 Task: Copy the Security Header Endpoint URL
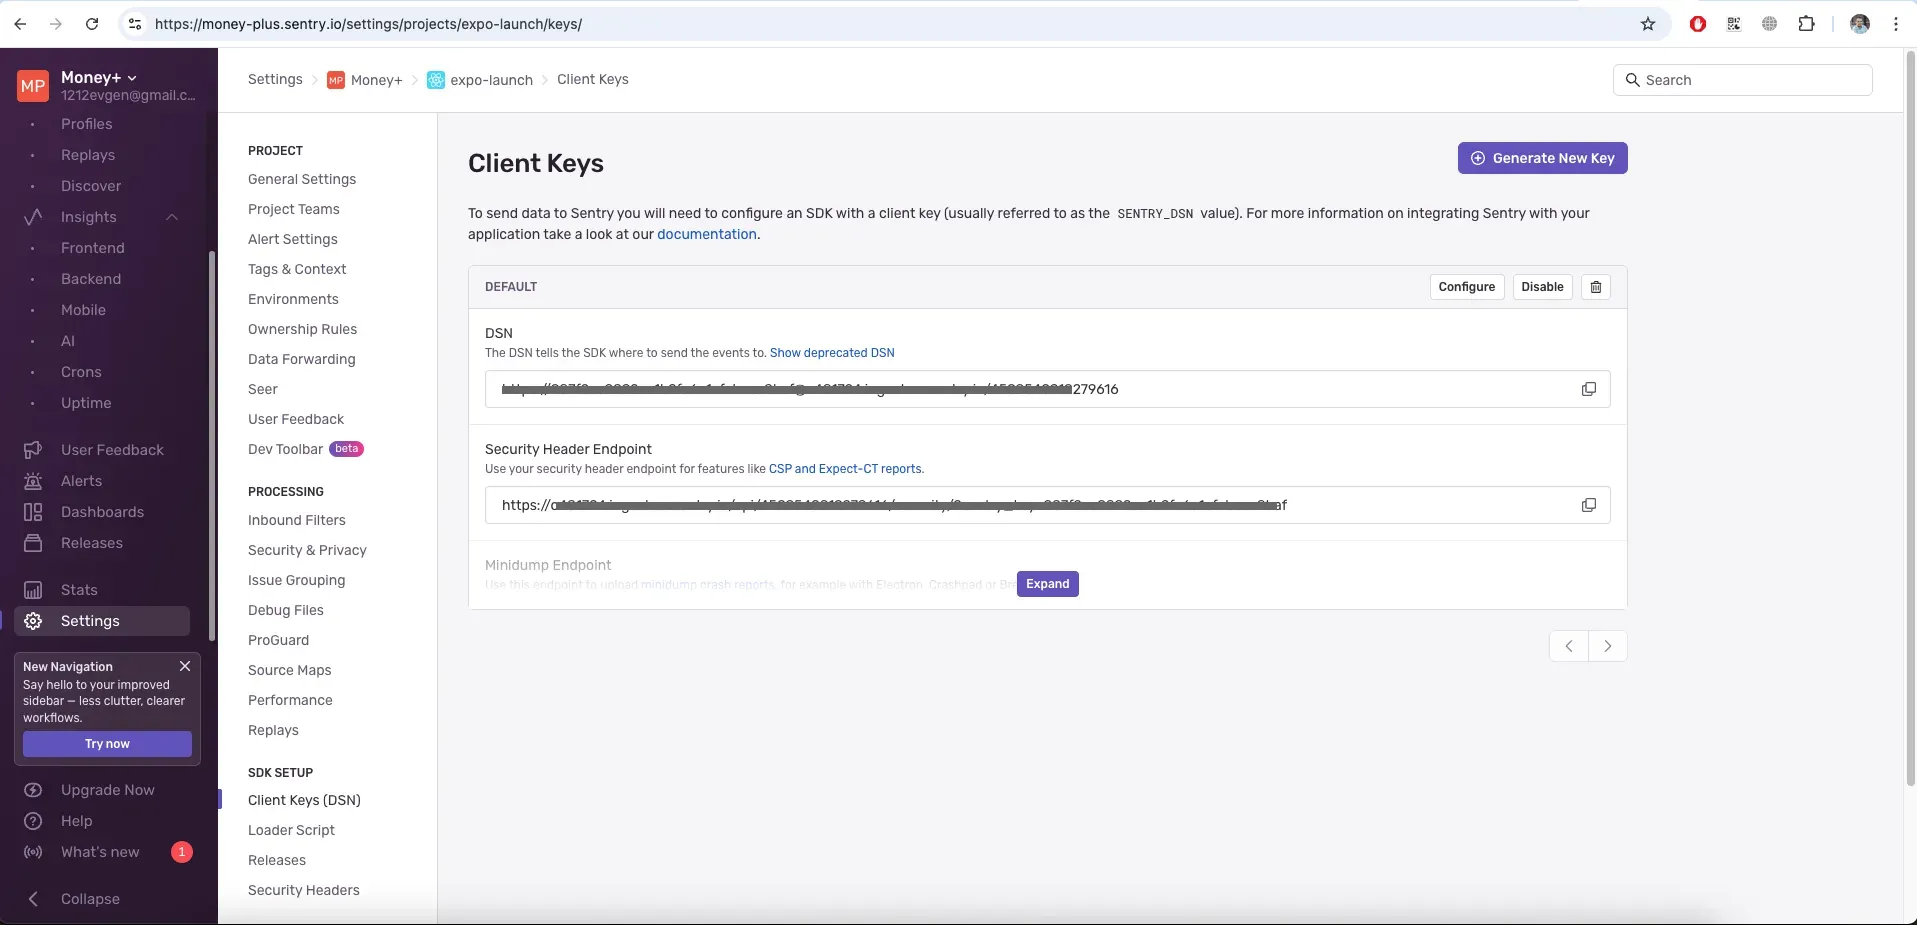[1588, 505]
